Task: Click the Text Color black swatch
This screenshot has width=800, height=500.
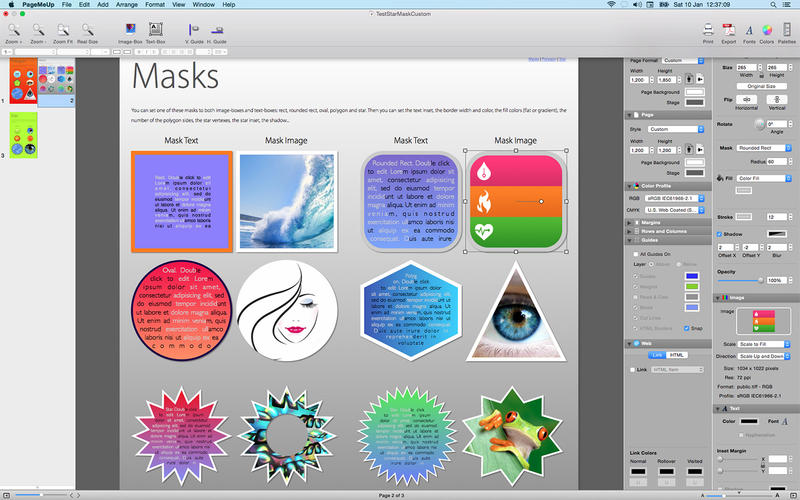Action: 749,421
